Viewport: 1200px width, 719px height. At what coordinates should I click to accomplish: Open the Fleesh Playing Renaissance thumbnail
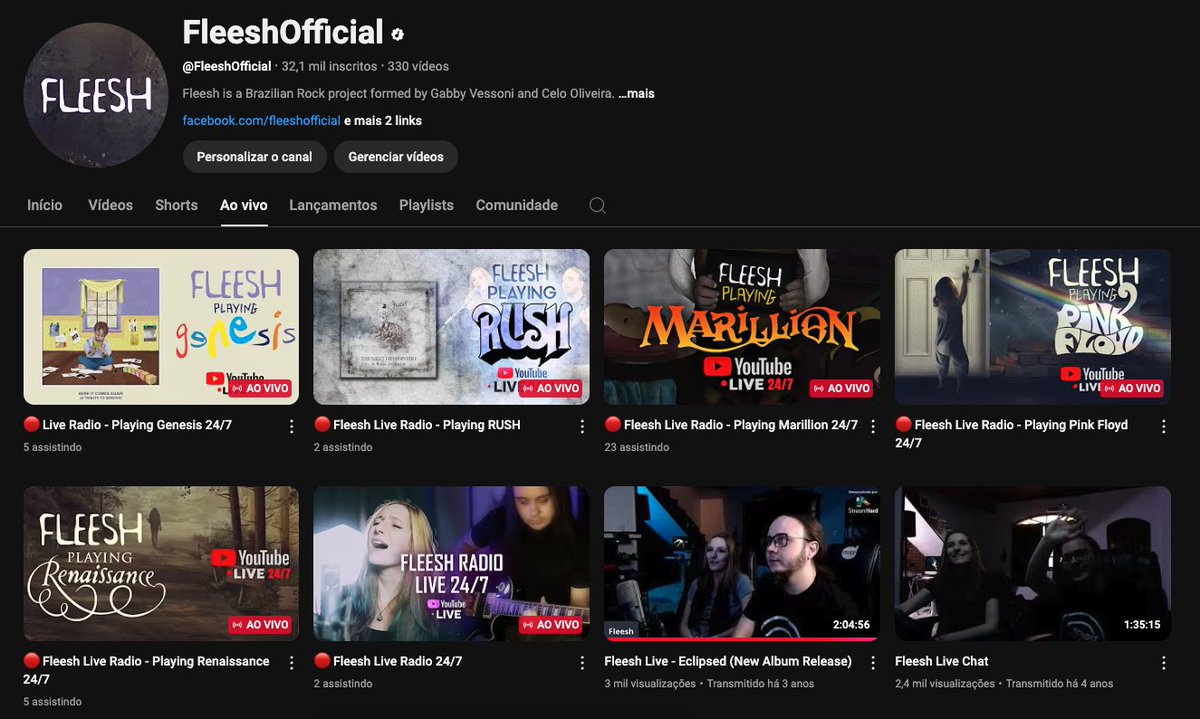[161, 564]
